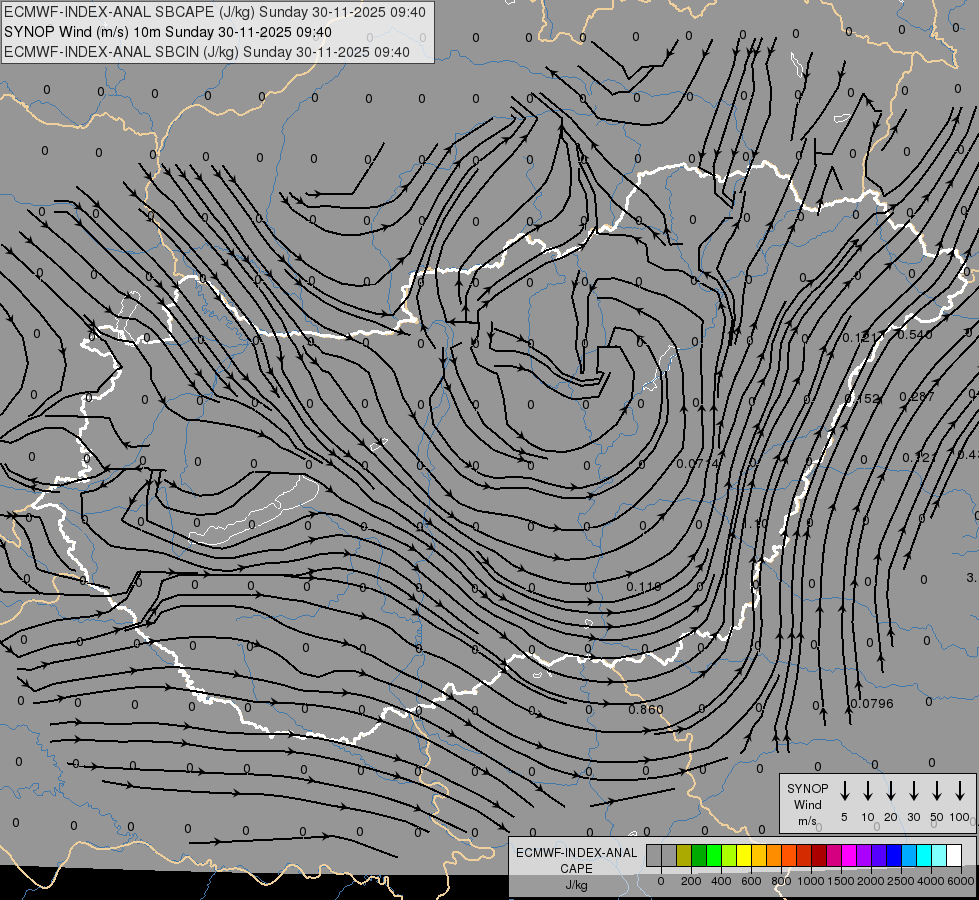The width and height of the screenshot is (979, 900).
Task: Click the 10 m/s wind arrow in legend
Action: [x=867, y=791]
